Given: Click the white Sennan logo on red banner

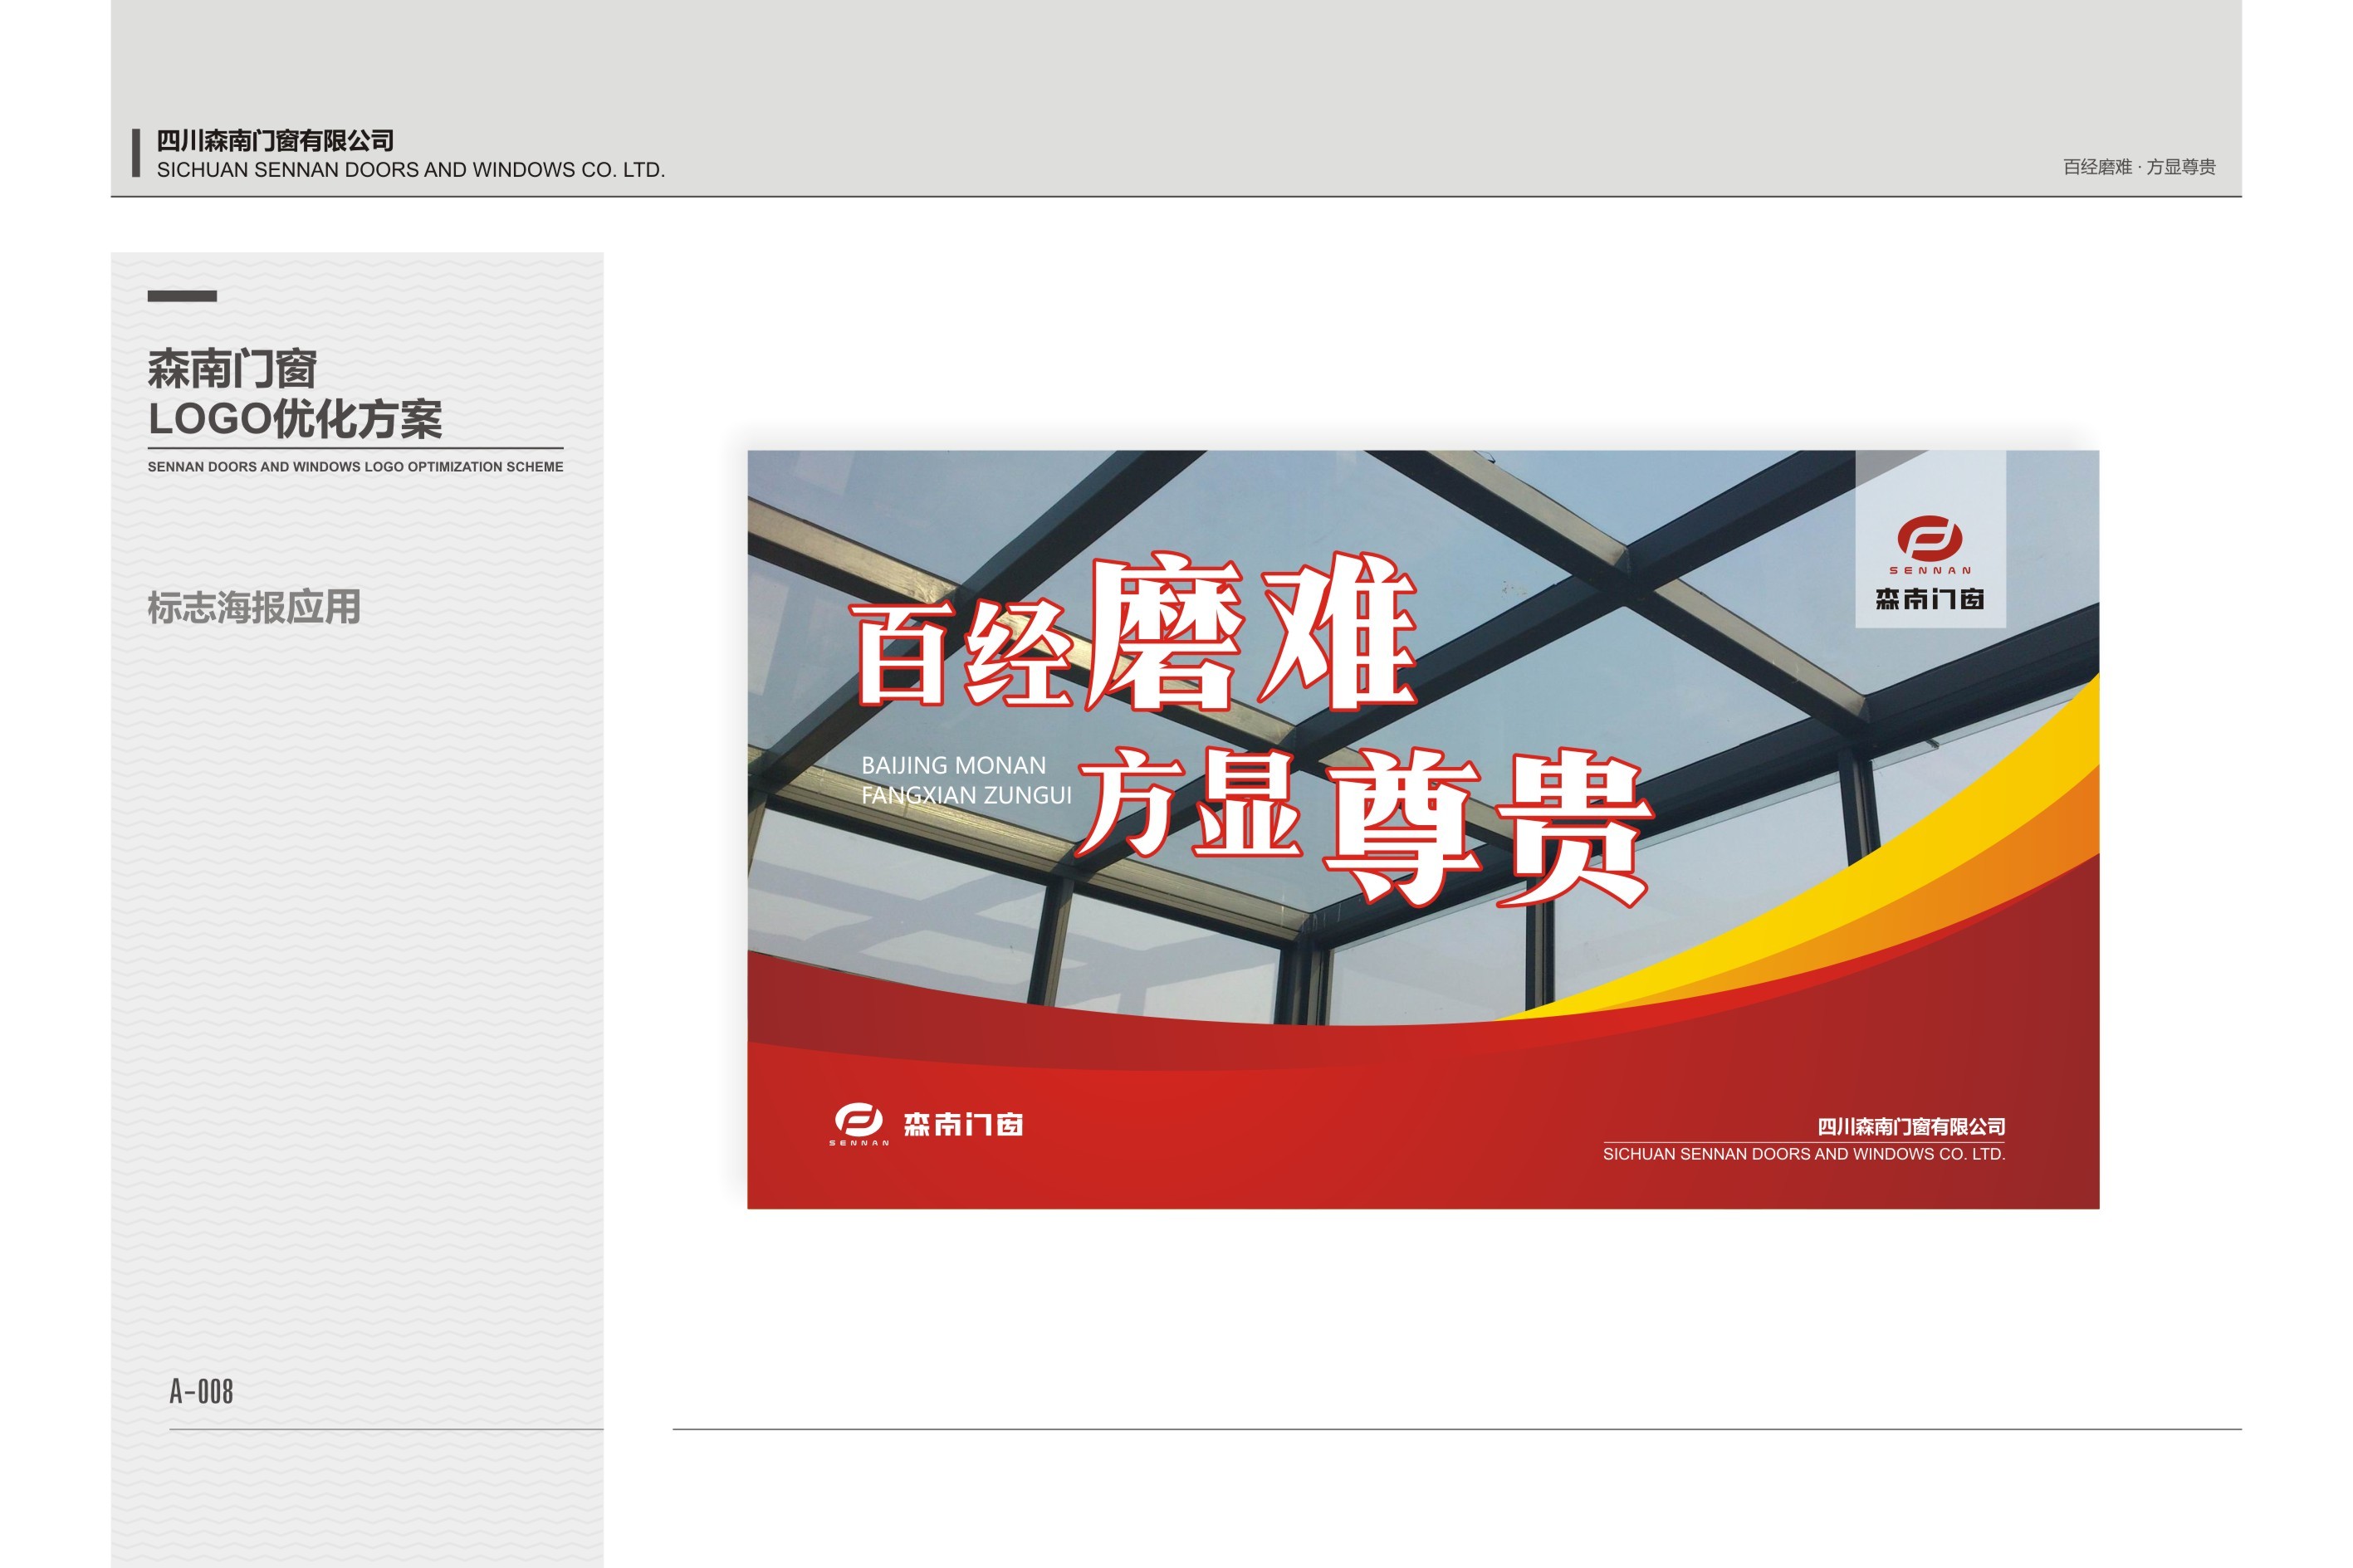Looking at the screenshot, I should [x=858, y=1119].
